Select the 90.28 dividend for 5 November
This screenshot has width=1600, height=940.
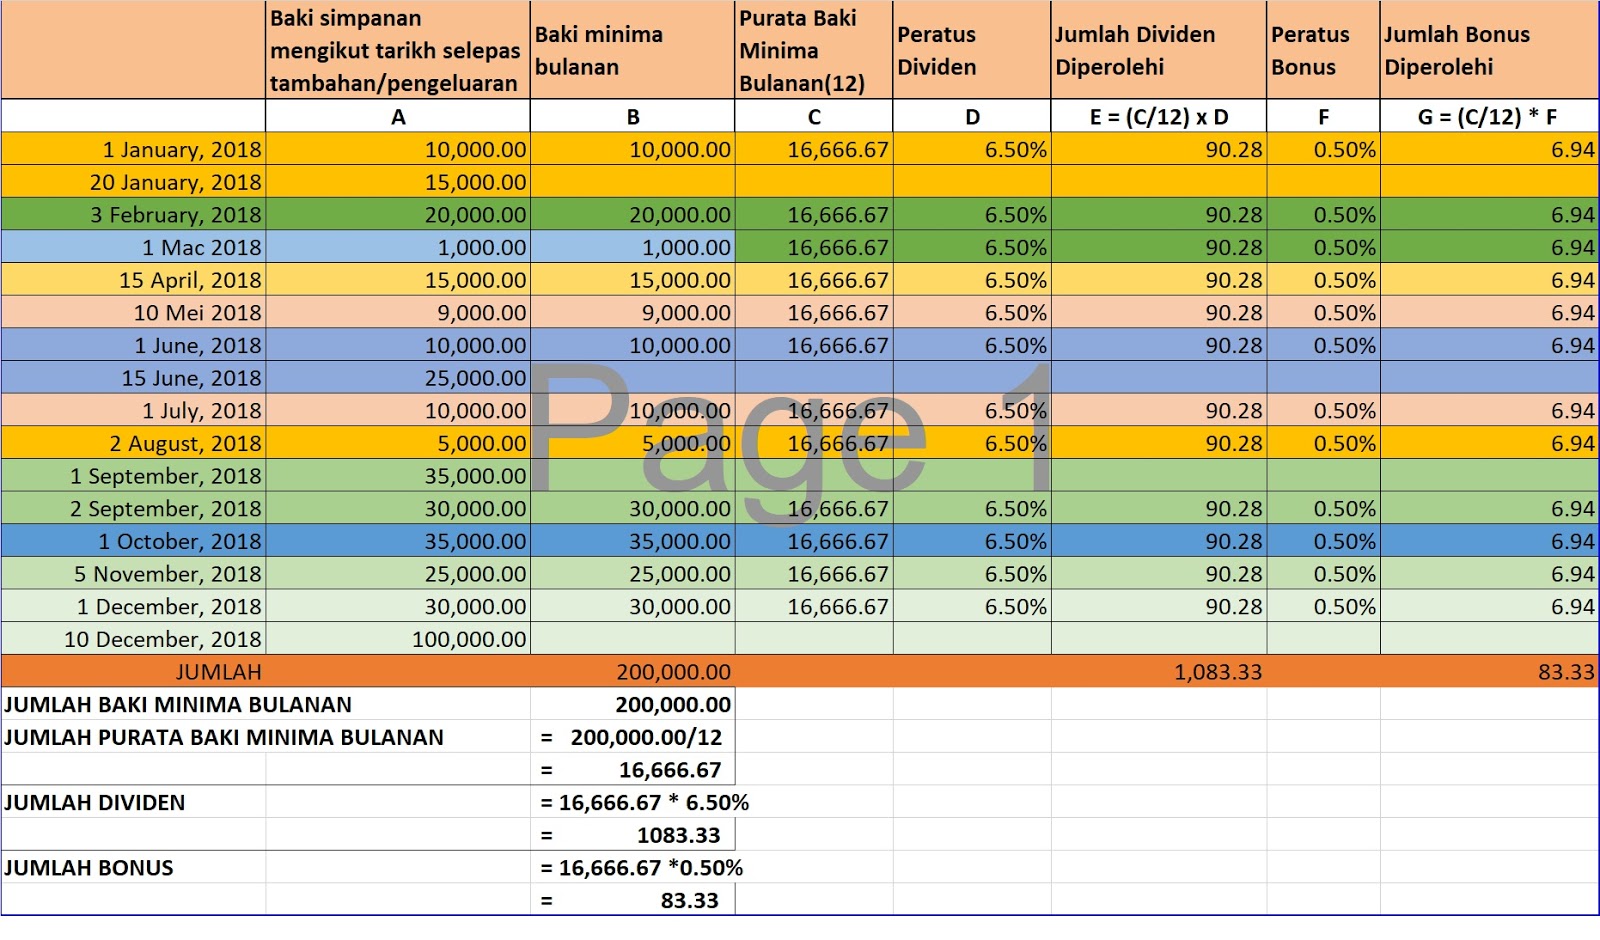pyautogui.click(x=1159, y=574)
